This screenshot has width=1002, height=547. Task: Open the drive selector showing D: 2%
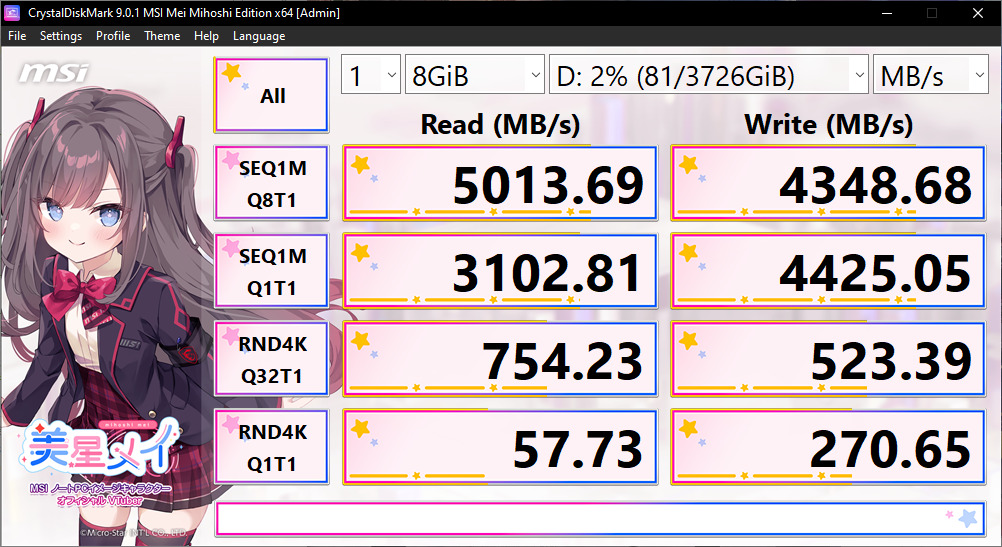pyautogui.click(x=709, y=75)
